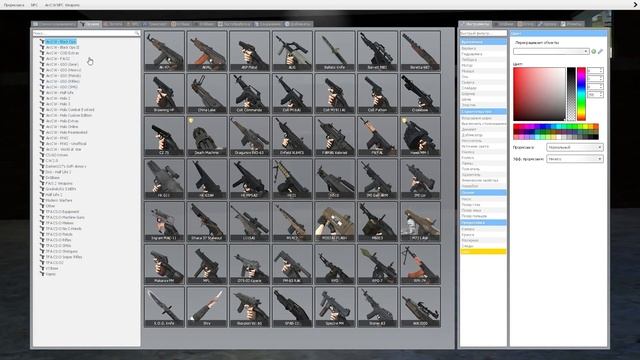Pick the Crossbow weapon icon
640x360 pixels.
pyautogui.click(x=420, y=93)
